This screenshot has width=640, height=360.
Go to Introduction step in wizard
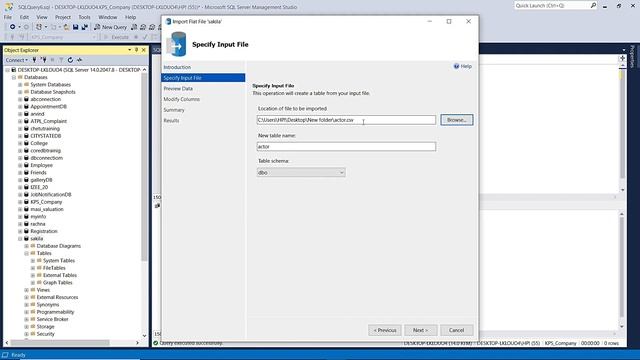177,67
